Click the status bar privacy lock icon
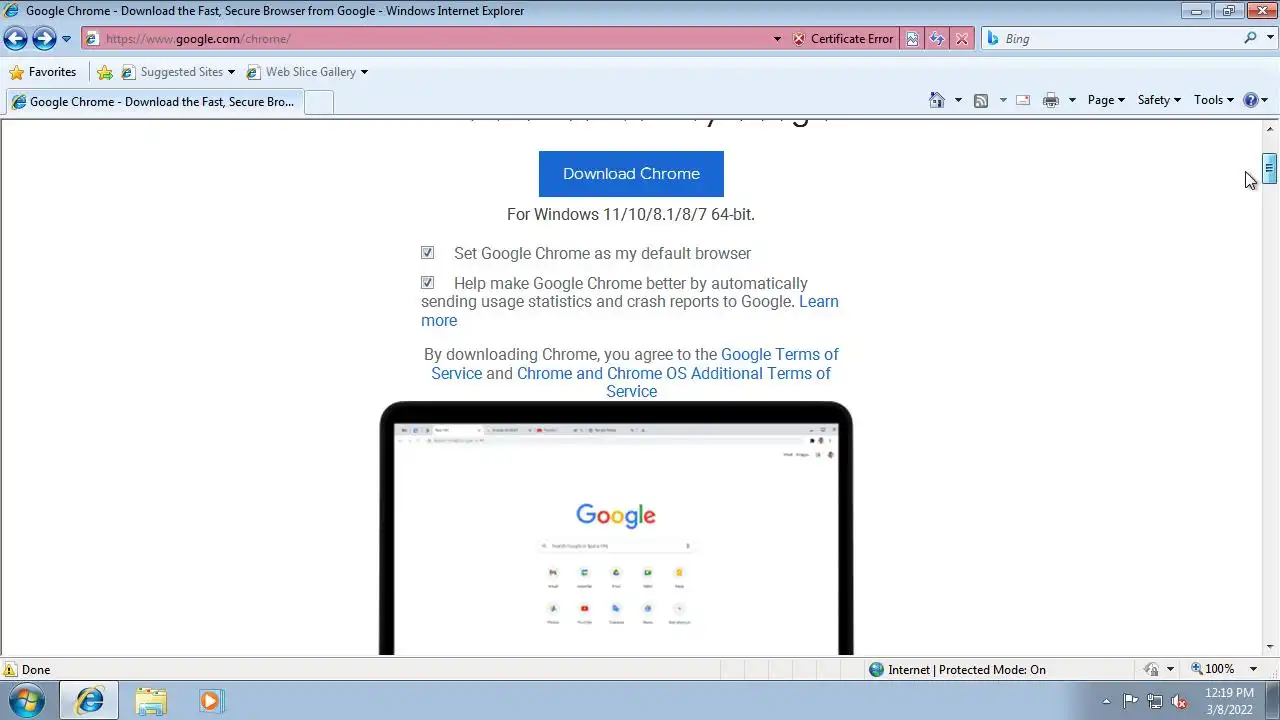Screen dimensions: 1280x720 1152,669
